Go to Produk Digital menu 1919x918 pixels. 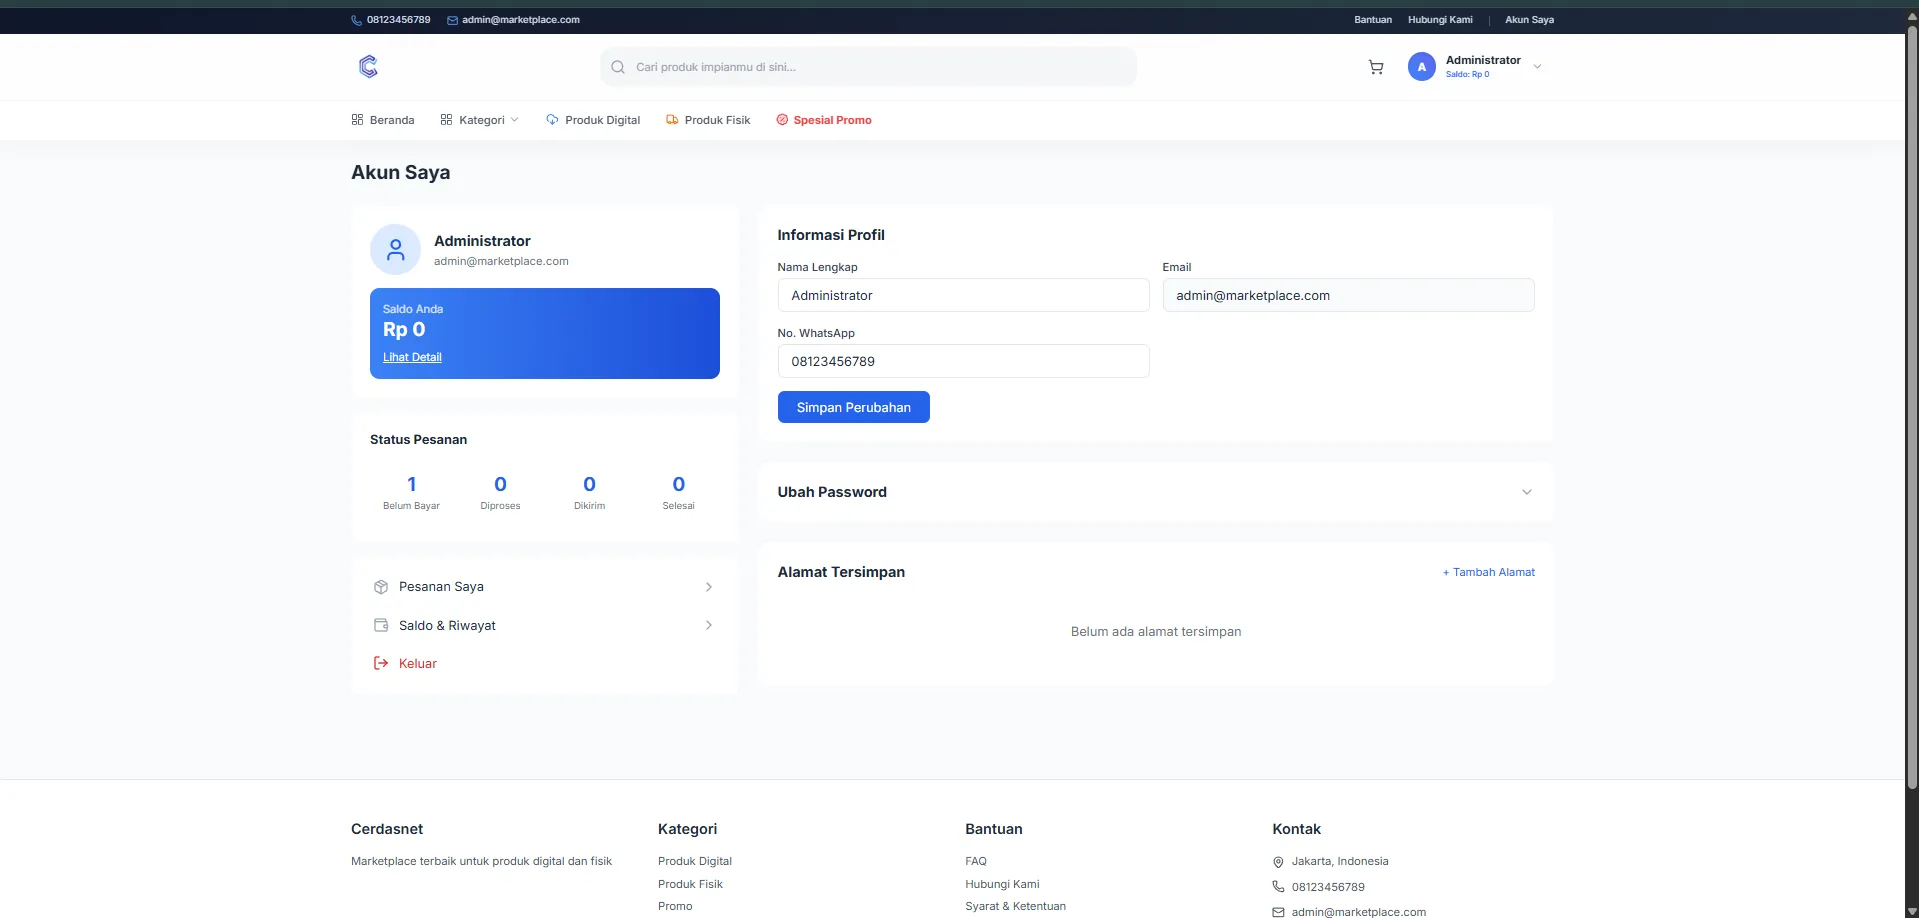click(x=593, y=120)
